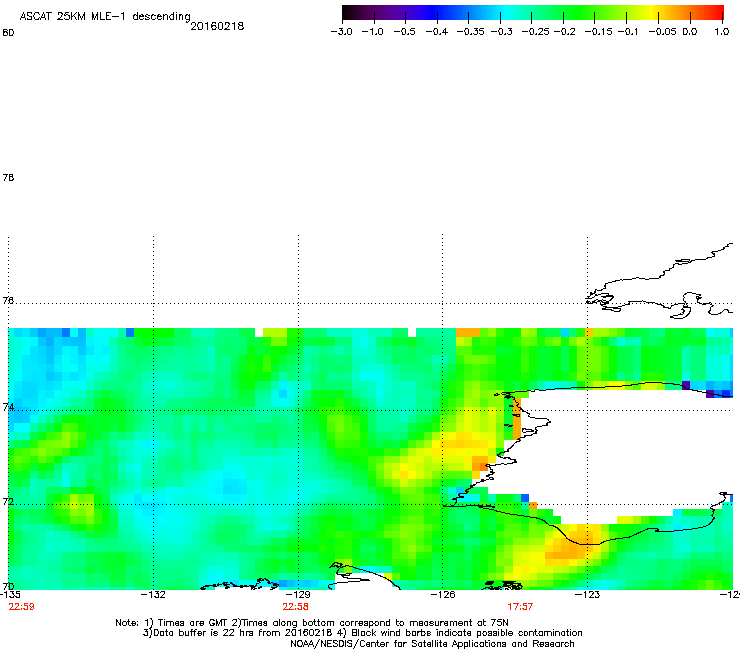Click longitude label '-132' on bottom axis

tap(153, 595)
